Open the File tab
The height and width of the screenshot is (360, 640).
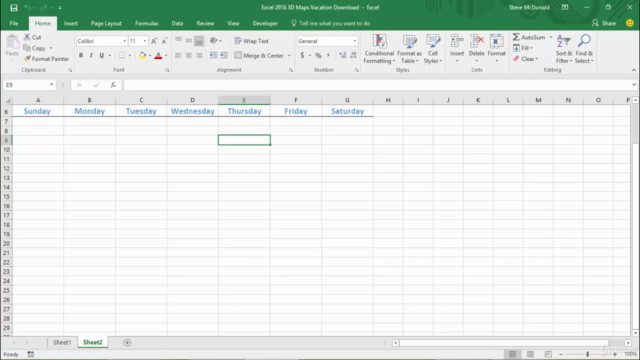click(x=14, y=23)
